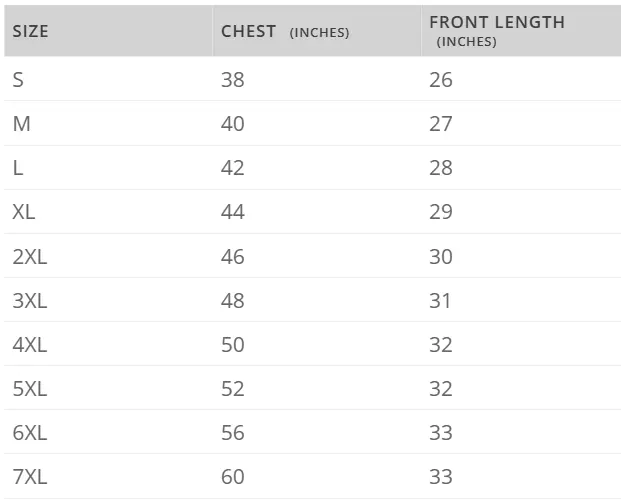621x504 pixels.
Task: Select the S size cell
Action: click(x=18, y=80)
